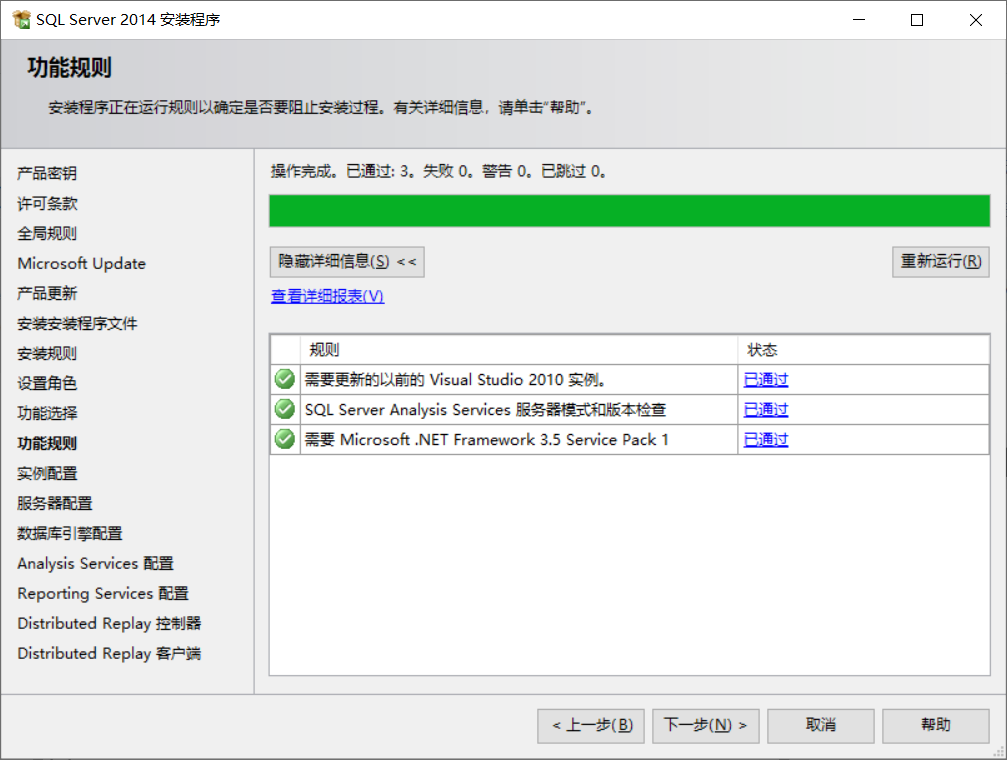The height and width of the screenshot is (760, 1007).
Task: Open 已通过 status link for Visual Studio 2010 rule
Action: (766, 380)
